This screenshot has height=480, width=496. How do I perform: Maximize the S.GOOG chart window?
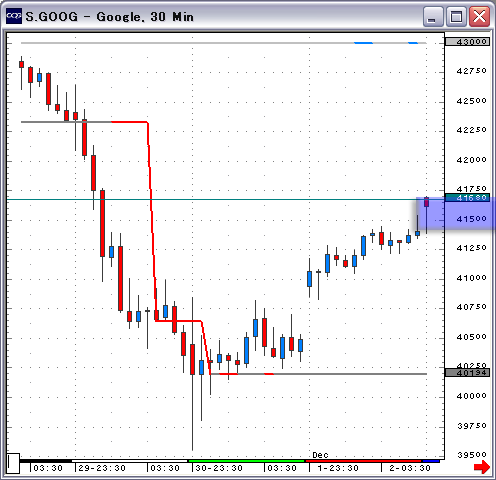point(456,17)
